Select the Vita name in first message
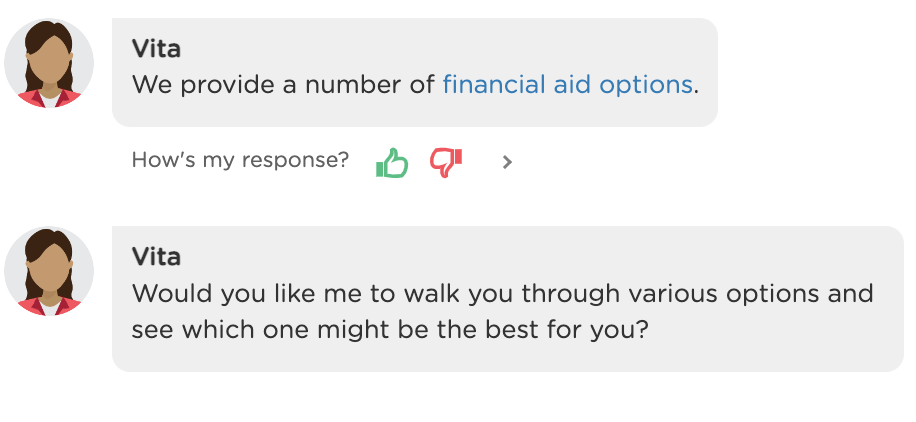The width and height of the screenshot is (916, 422). [x=156, y=49]
